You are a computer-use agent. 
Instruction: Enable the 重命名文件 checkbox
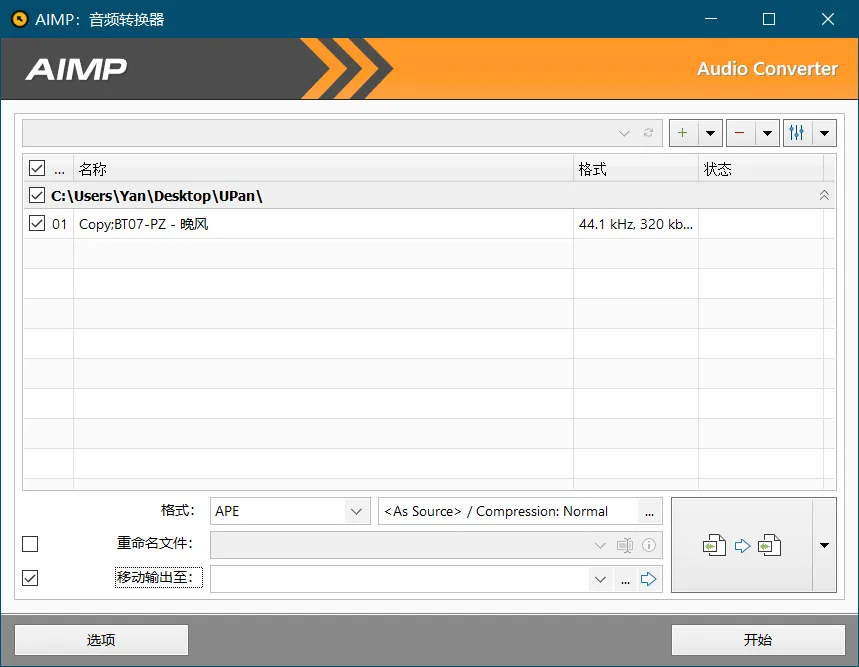click(x=30, y=544)
